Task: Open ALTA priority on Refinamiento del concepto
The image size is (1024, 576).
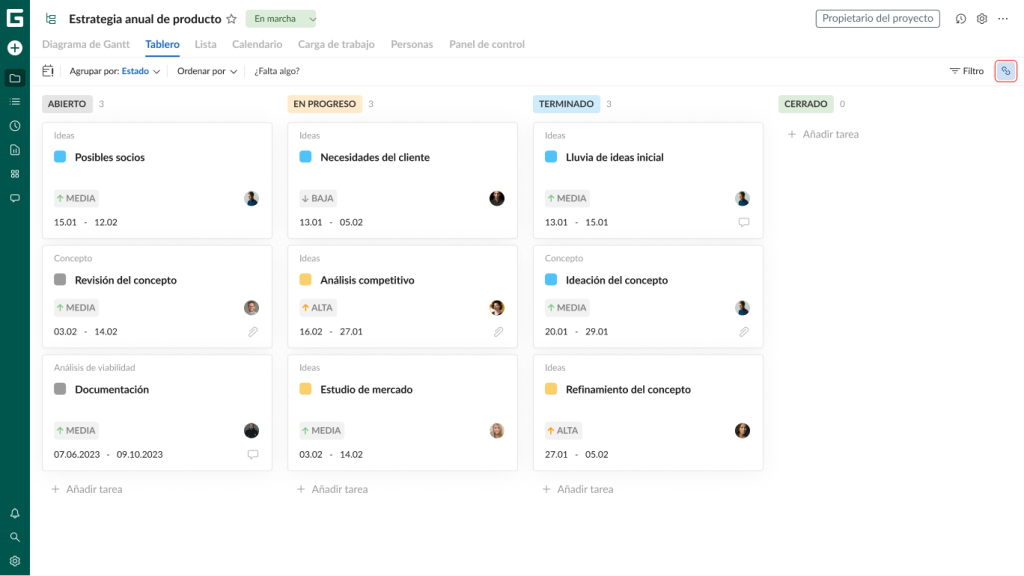Action: point(563,430)
